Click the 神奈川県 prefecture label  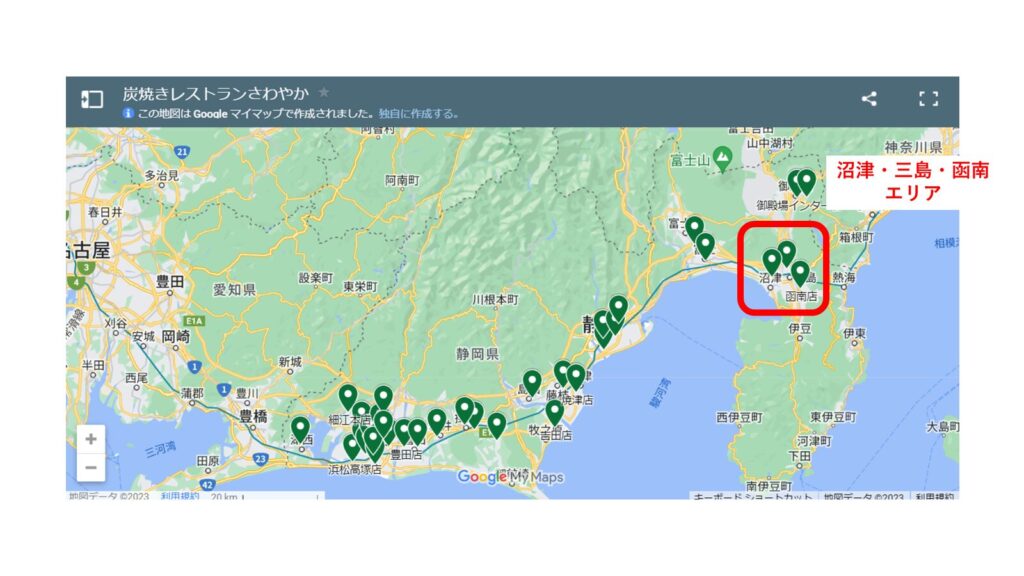[x=913, y=148]
